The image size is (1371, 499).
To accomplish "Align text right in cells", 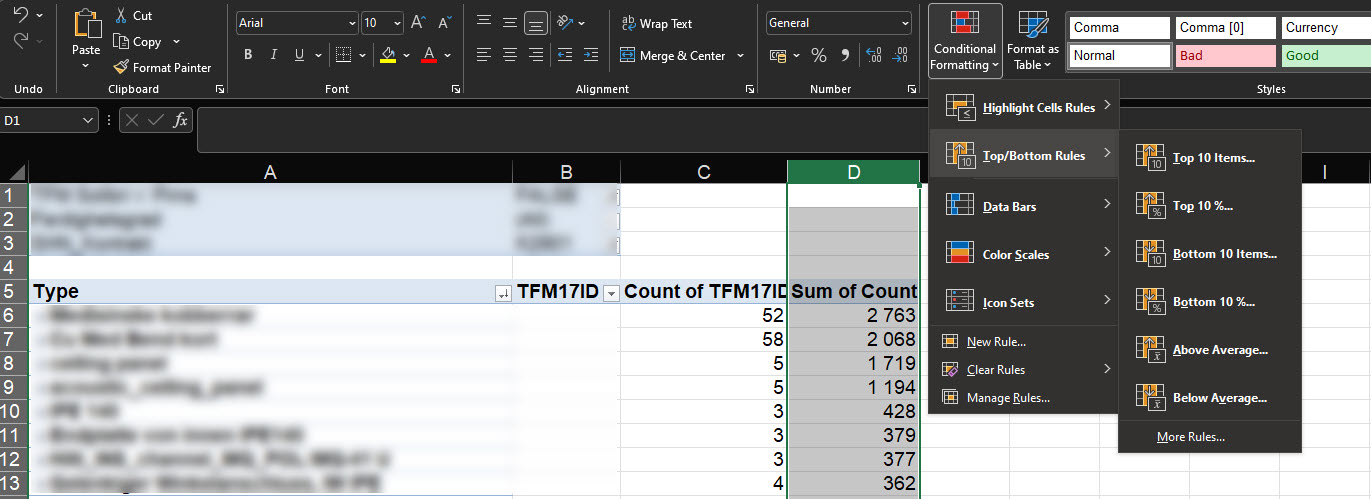I will pos(535,55).
